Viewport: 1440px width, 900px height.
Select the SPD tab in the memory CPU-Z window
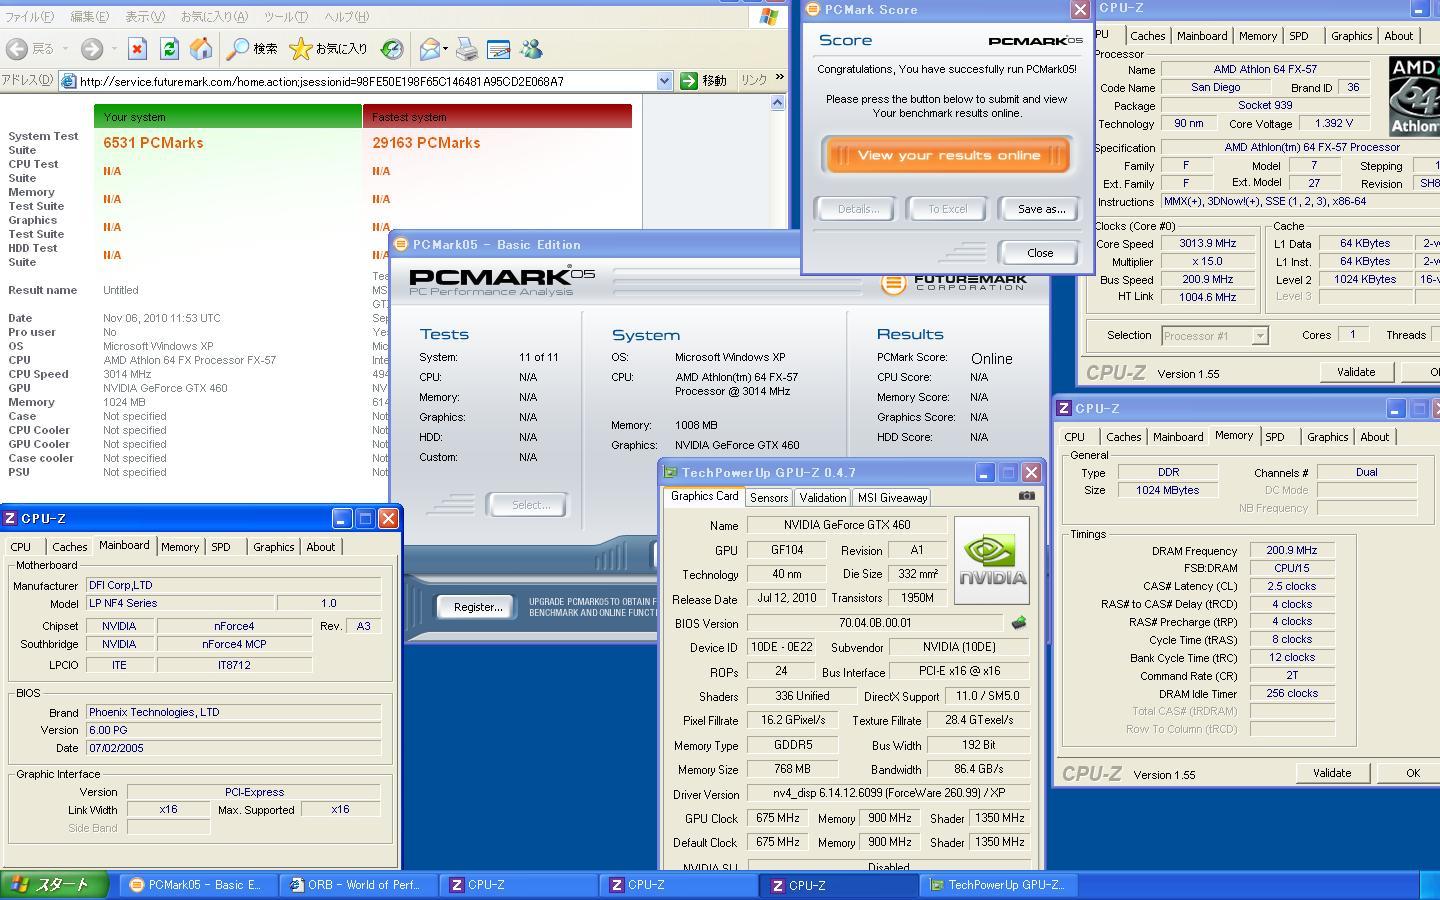click(x=1274, y=437)
